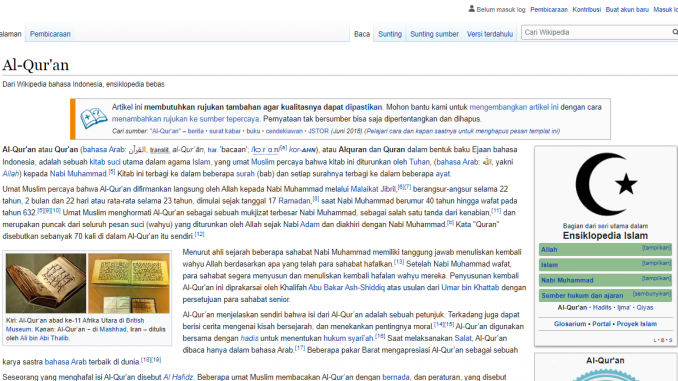Open the Sunting sumber tab
The image size is (678, 381).
434,34
